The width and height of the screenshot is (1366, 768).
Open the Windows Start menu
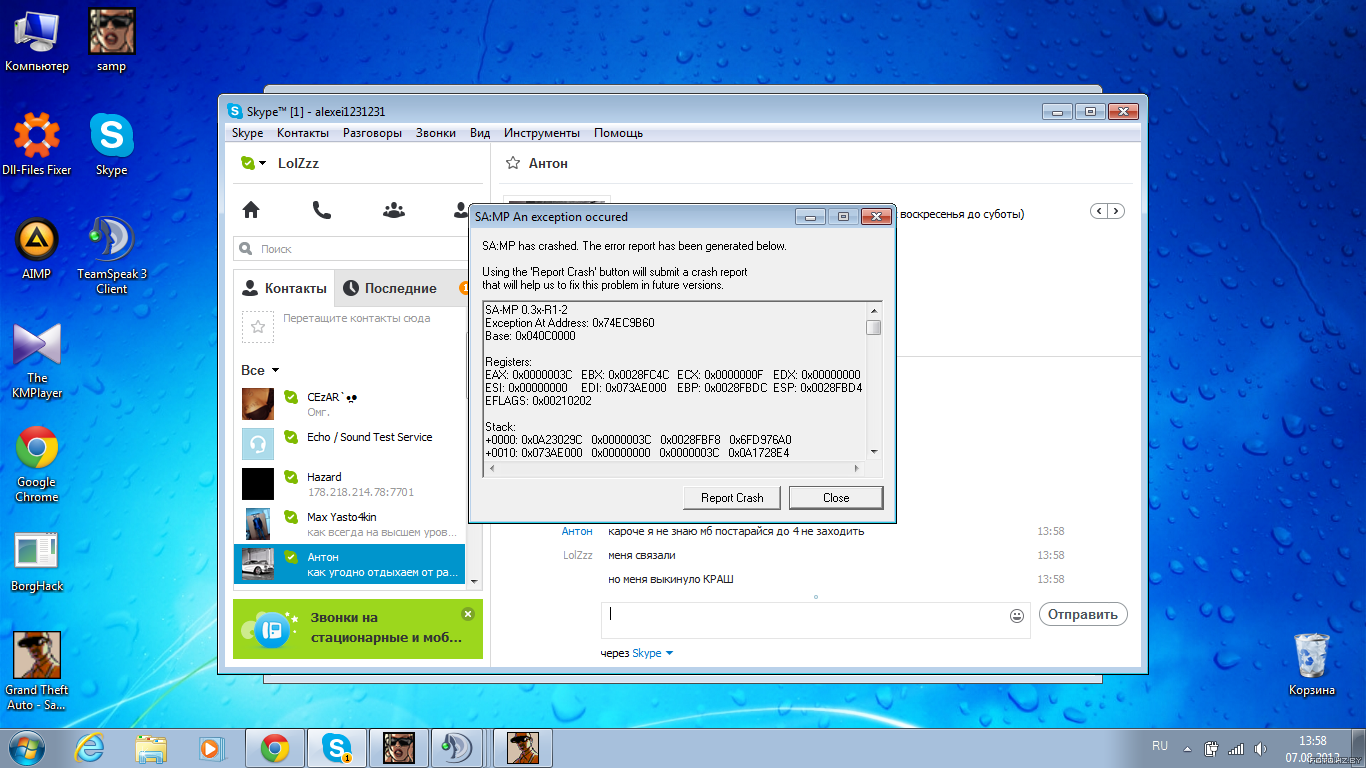pyautogui.click(x=28, y=747)
